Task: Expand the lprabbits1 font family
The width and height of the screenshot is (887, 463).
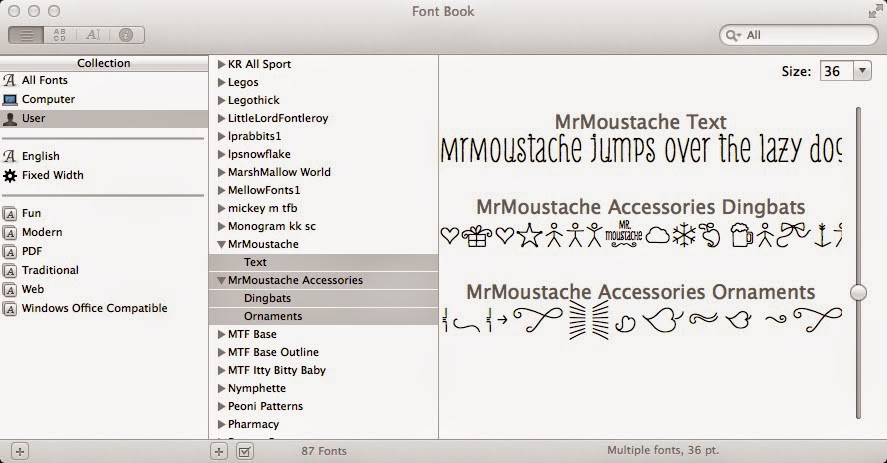Action: click(221, 136)
